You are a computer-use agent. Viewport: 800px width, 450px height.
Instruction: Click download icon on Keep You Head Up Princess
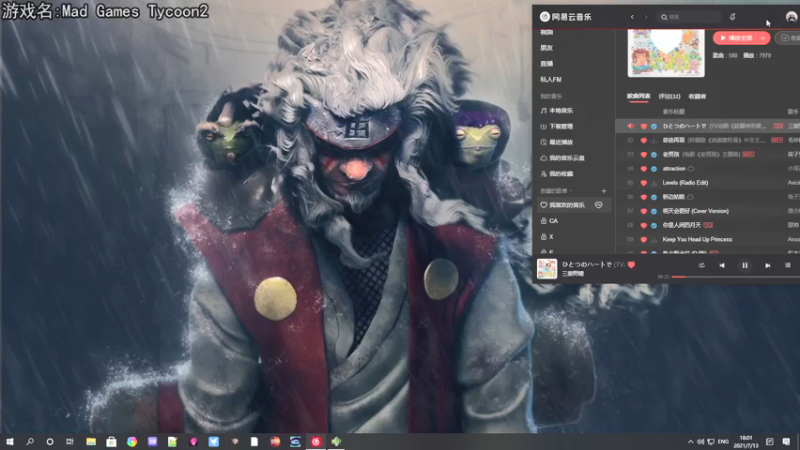[x=654, y=239]
